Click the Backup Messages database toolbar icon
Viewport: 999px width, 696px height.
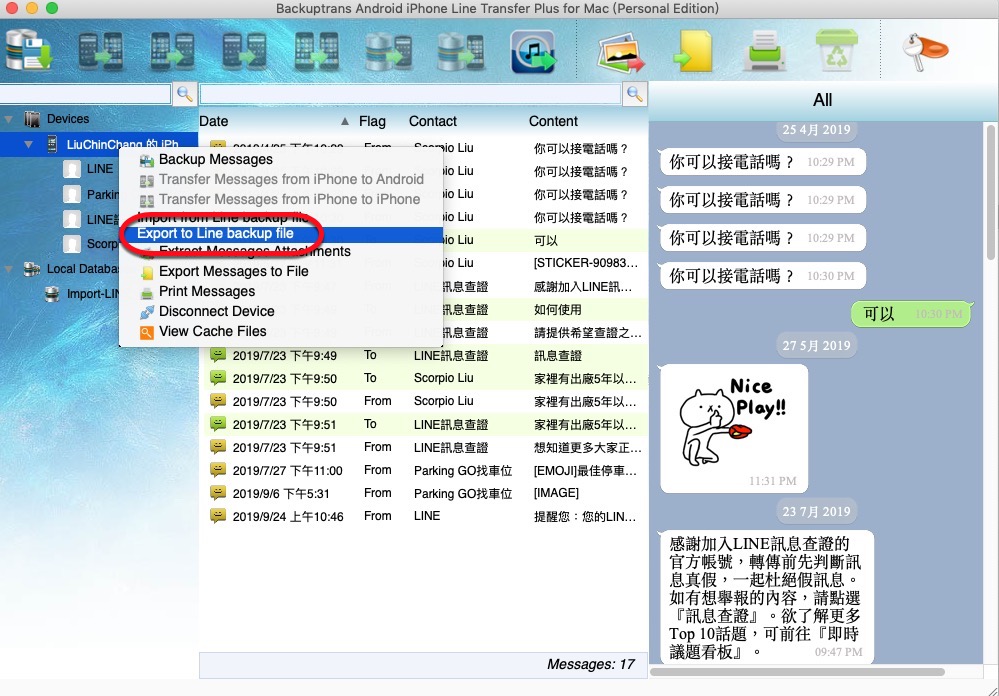(29, 51)
